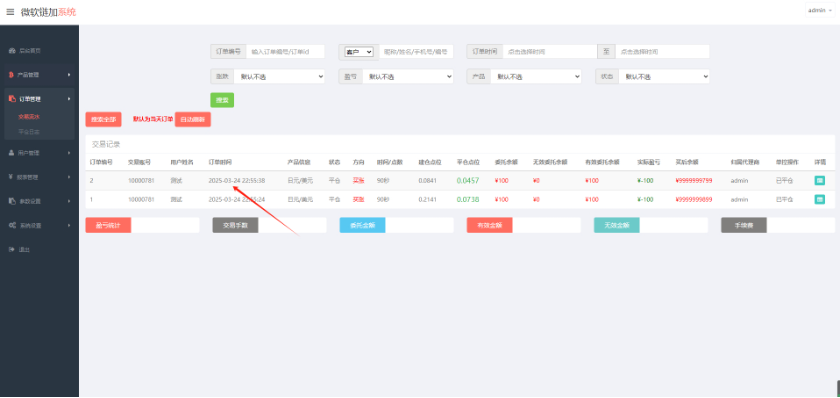The image size is (840, 398).
Task: Click the 交易记录 panel title
Action: tap(106, 145)
